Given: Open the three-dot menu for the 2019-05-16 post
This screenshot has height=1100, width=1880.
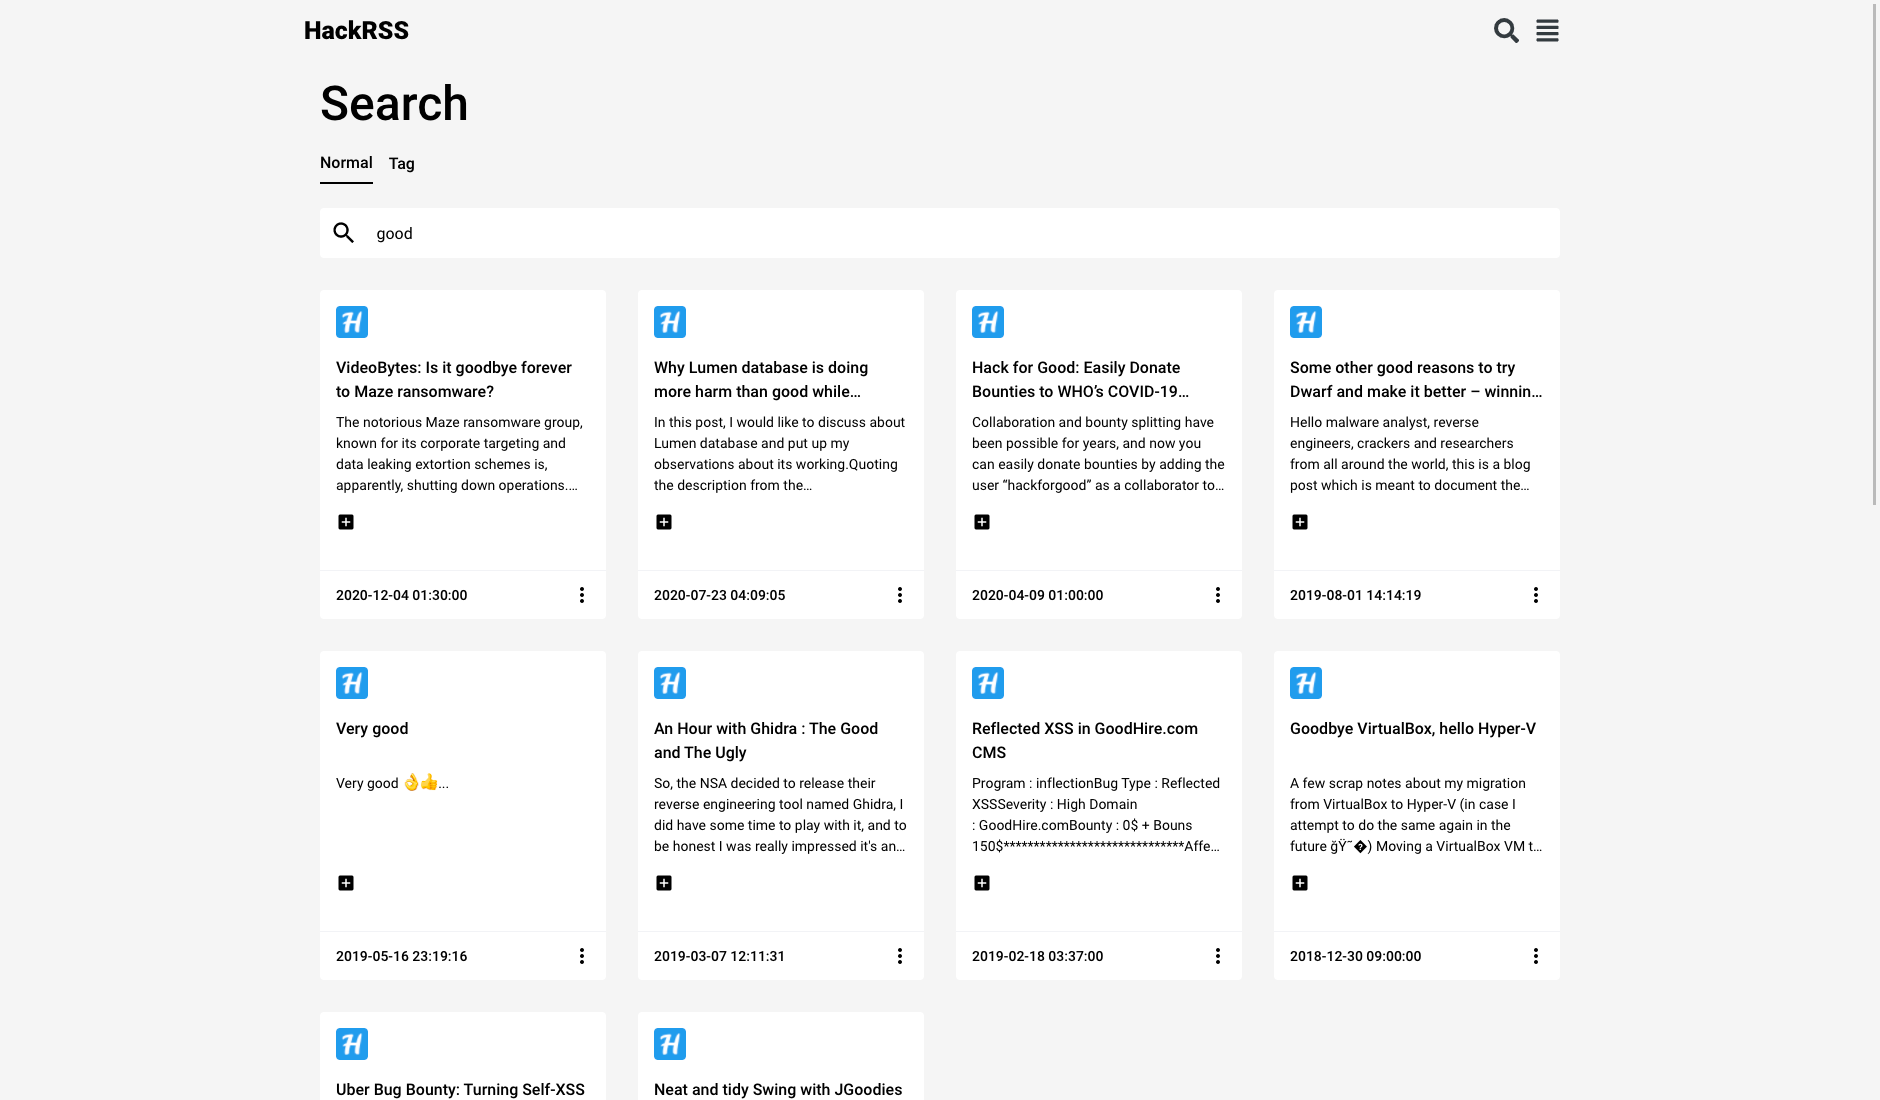Looking at the screenshot, I should click(x=582, y=956).
